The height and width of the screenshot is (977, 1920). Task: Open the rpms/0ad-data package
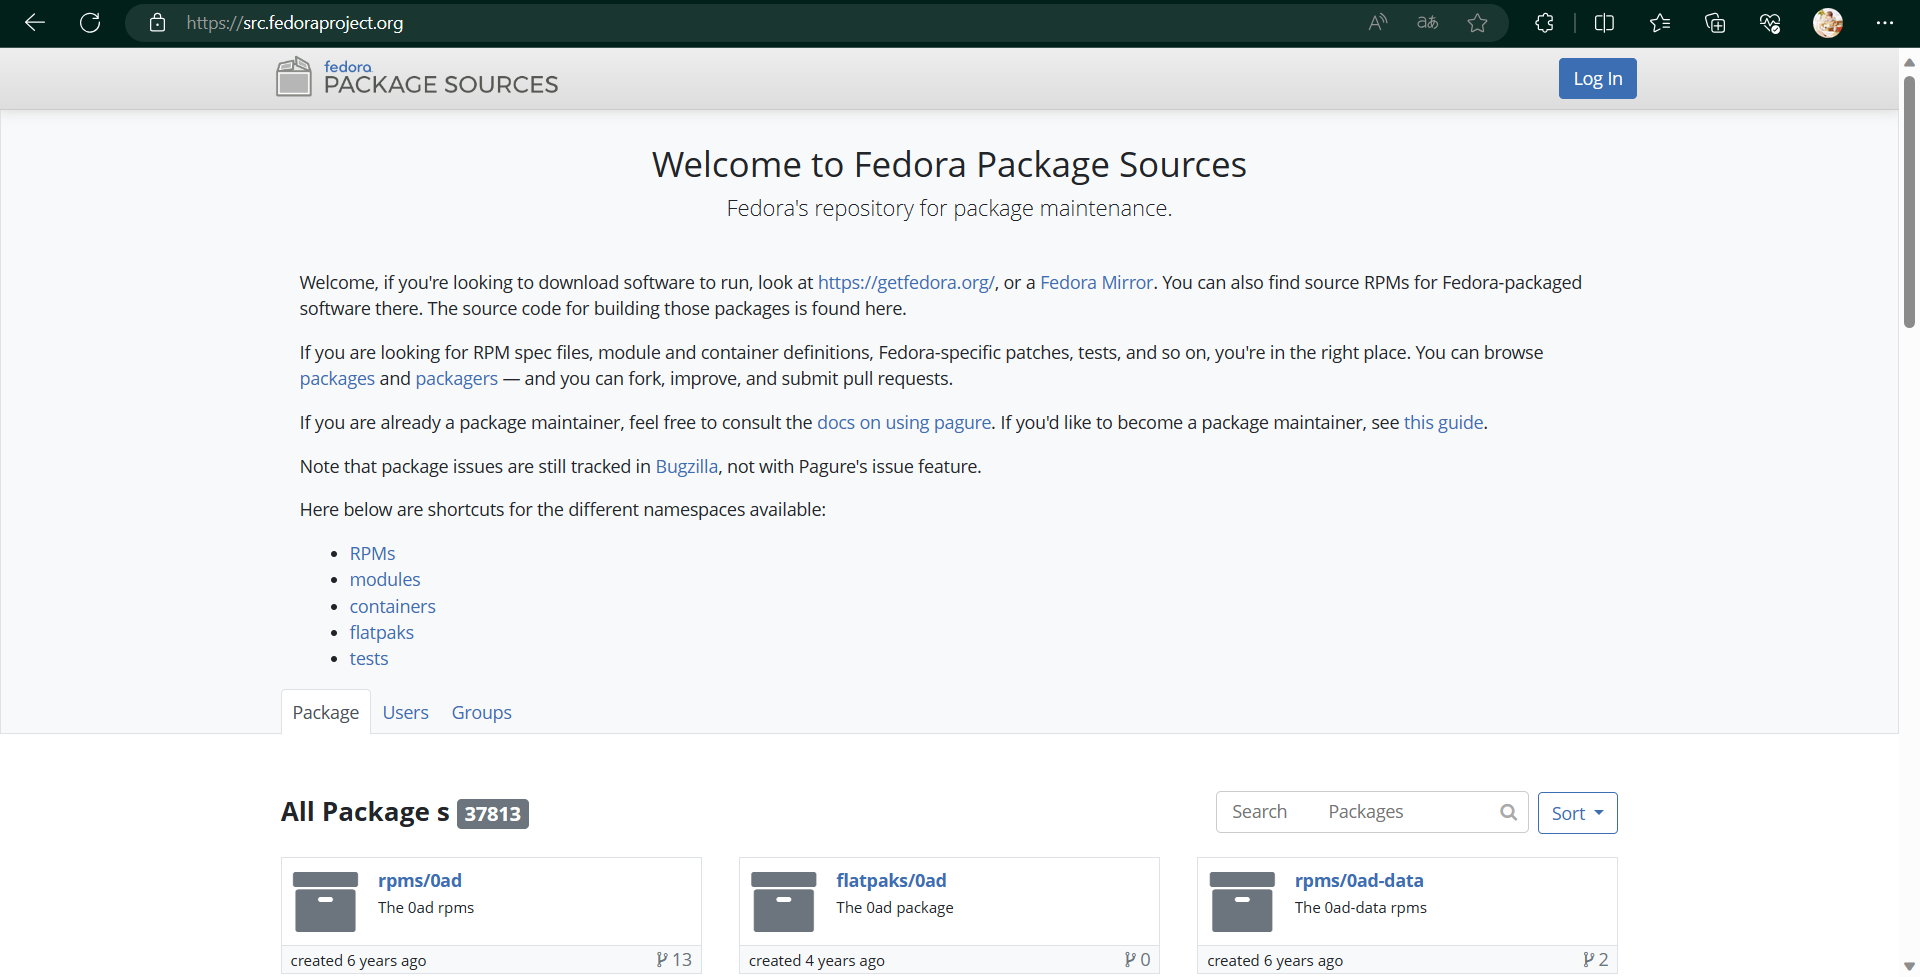pyautogui.click(x=1359, y=881)
